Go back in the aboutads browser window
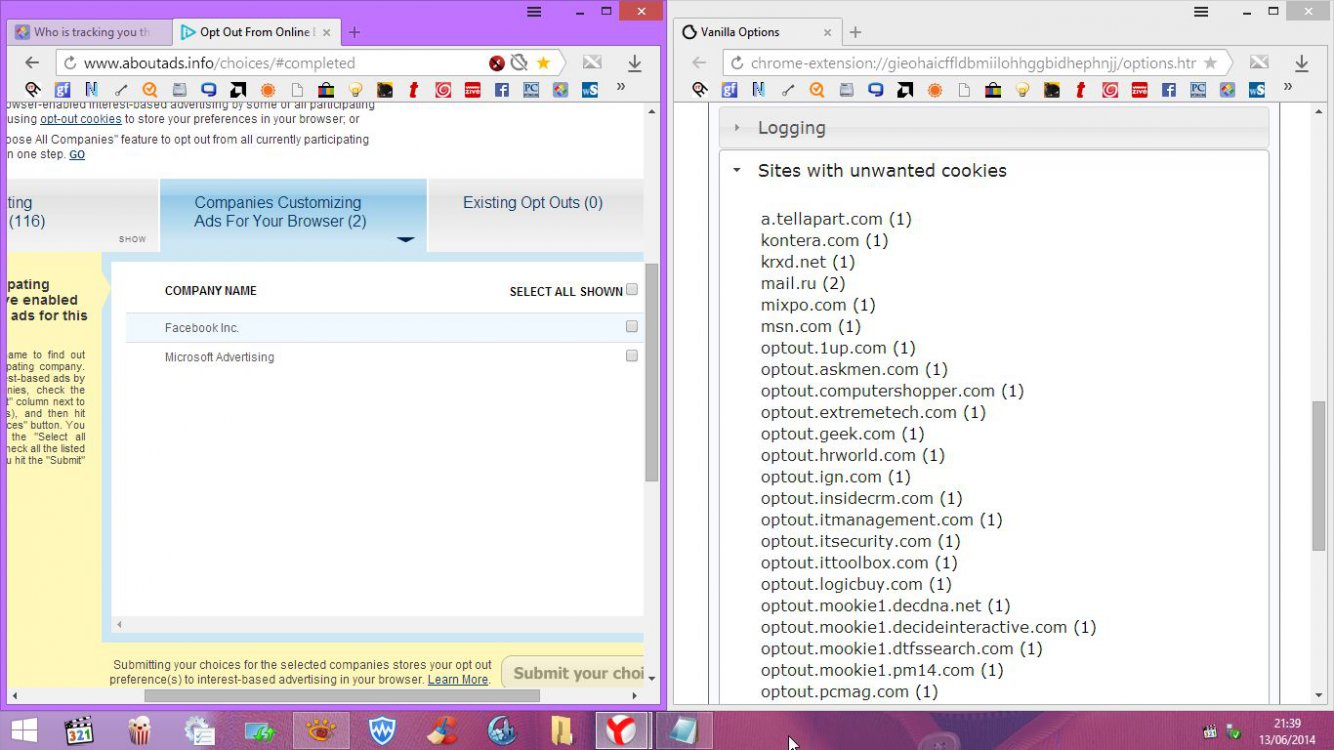Image resolution: width=1334 pixels, height=750 pixels. [x=32, y=63]
